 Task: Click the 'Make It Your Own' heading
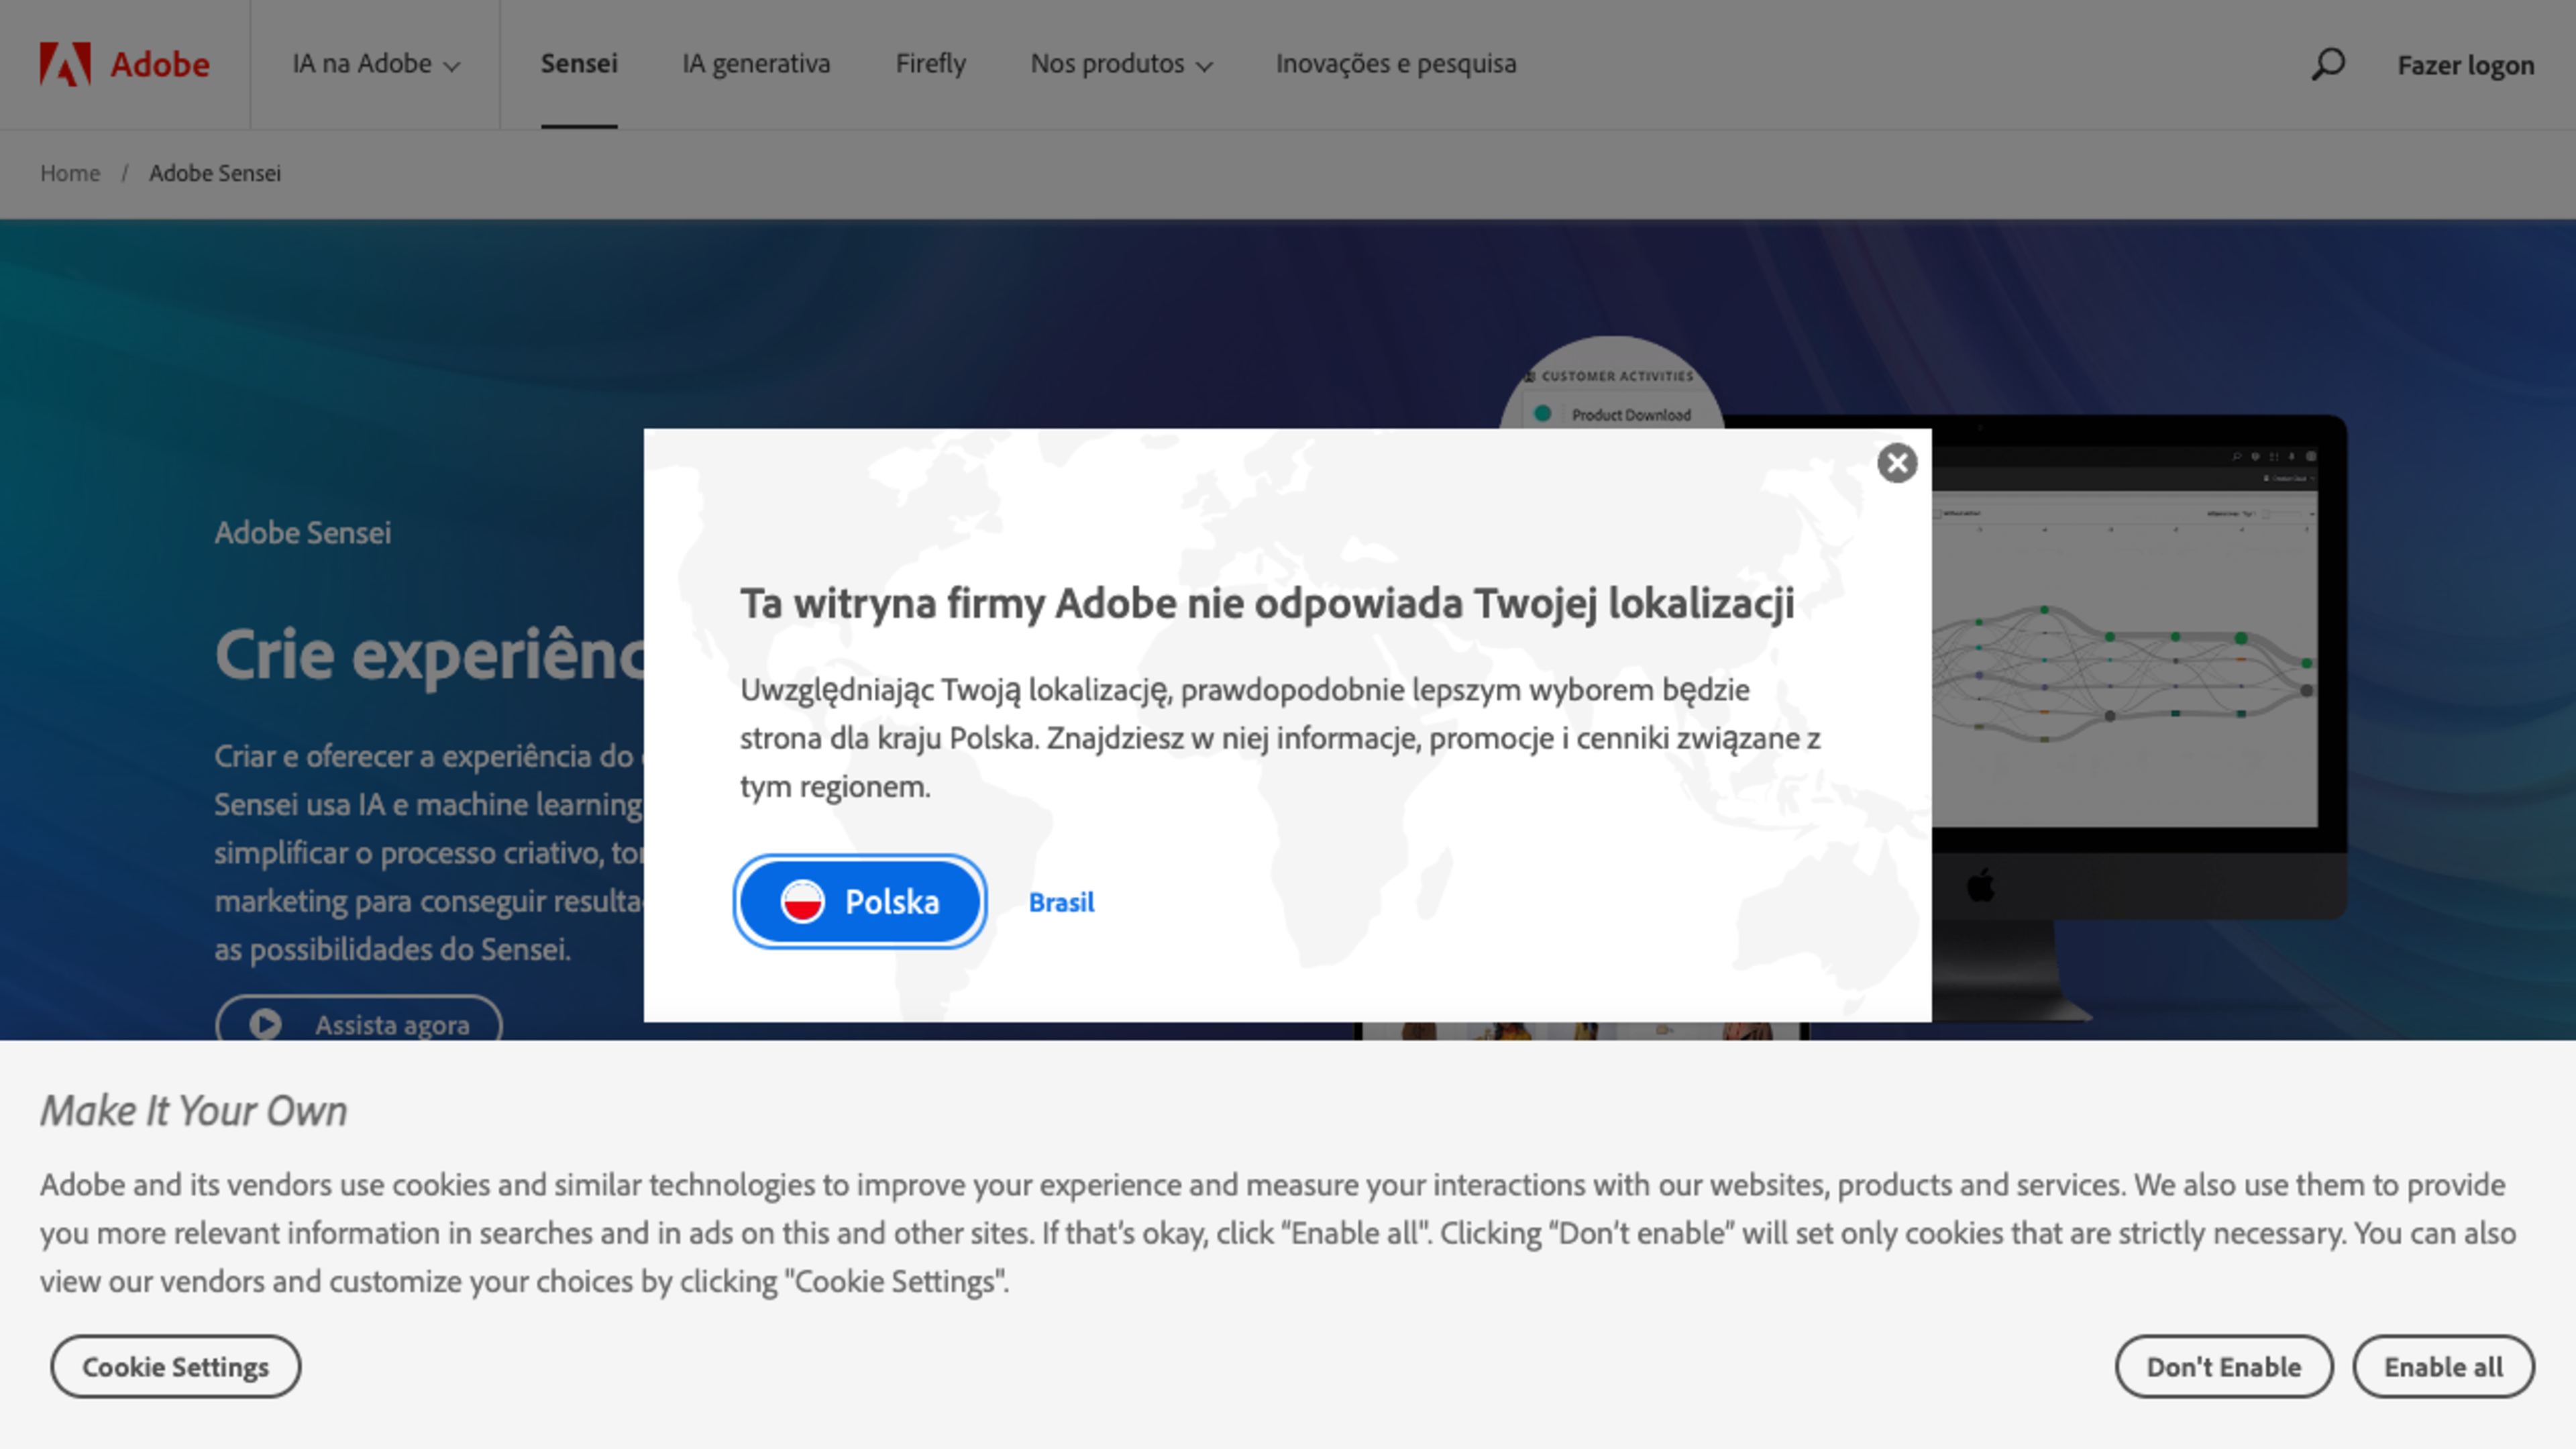click(193, 1110)
